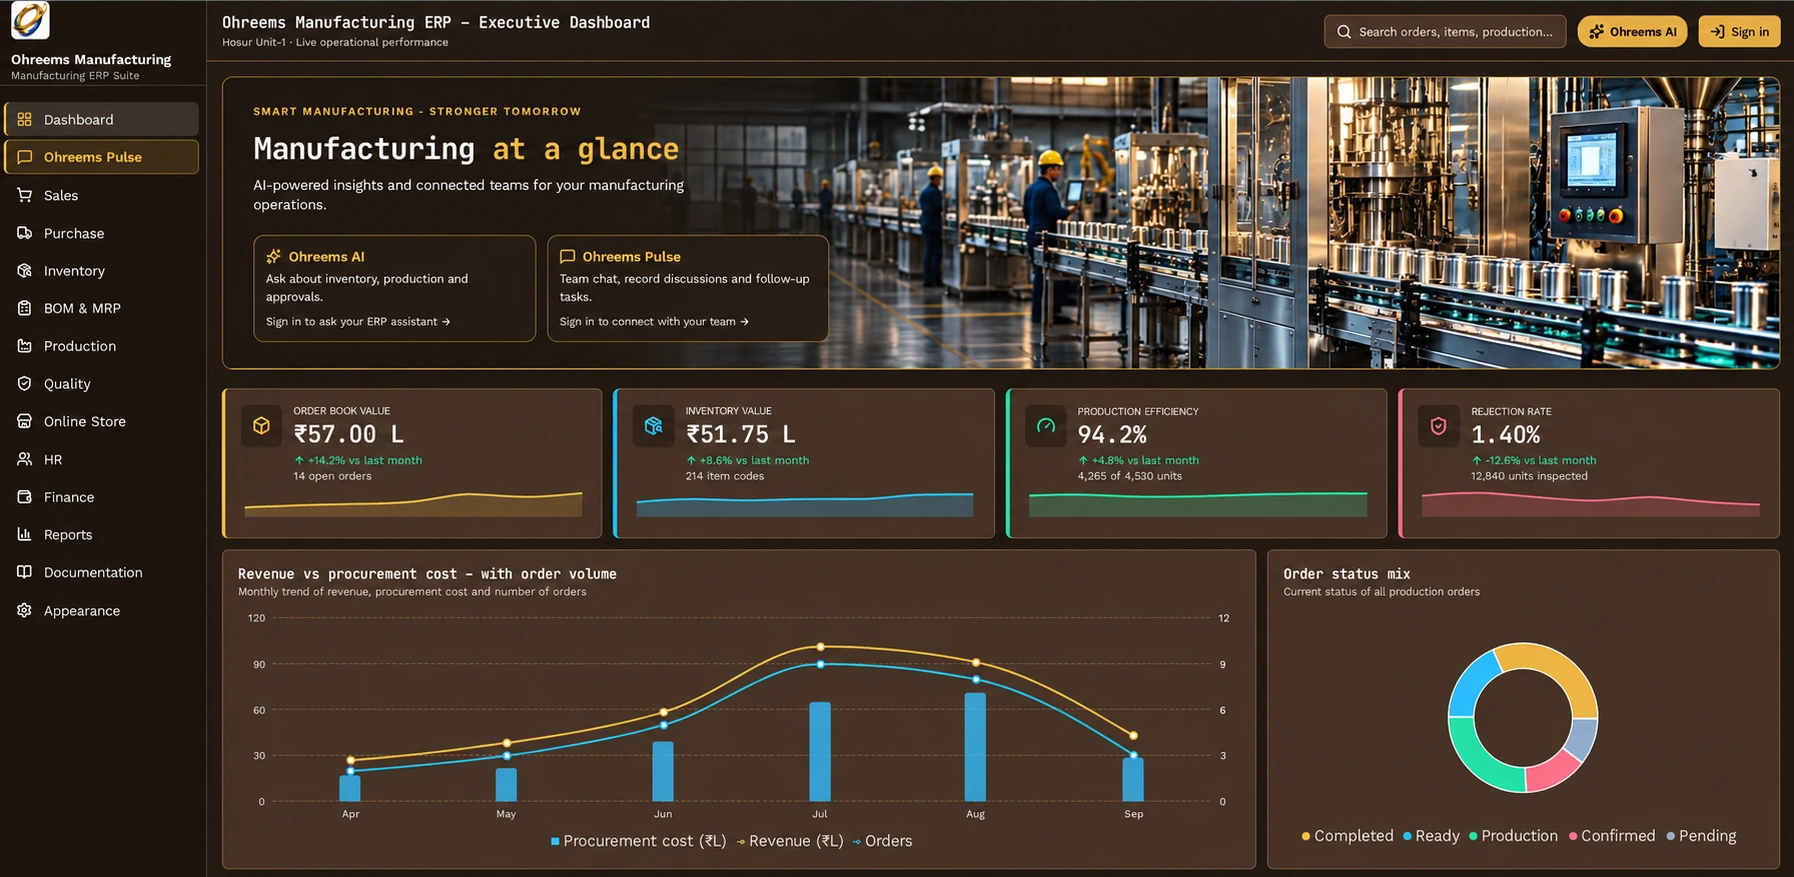Open Ohreems Pulse in the sidebar
This screenshot has width=1794, height=877.
click(102, 157)
